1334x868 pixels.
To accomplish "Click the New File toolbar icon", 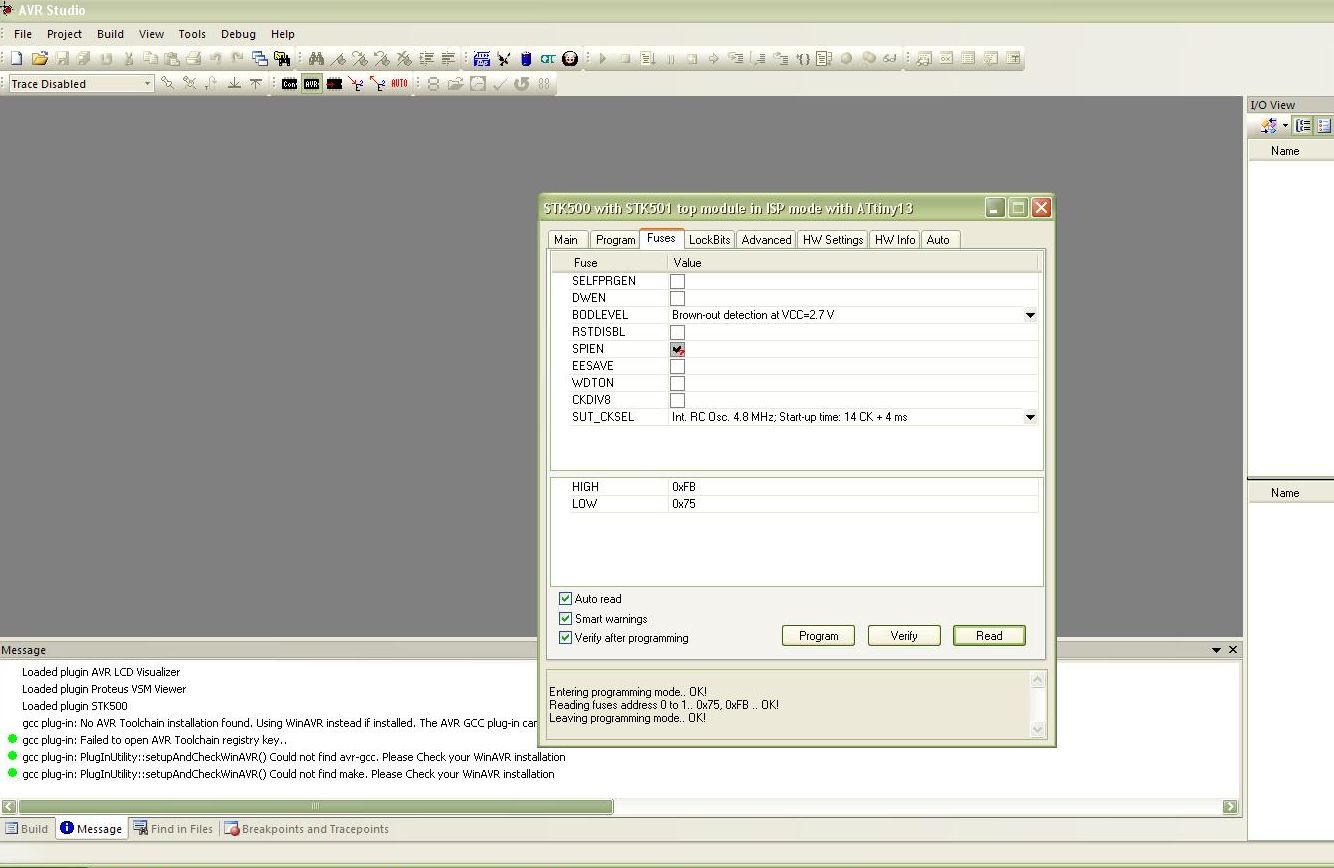I will 16,59.
